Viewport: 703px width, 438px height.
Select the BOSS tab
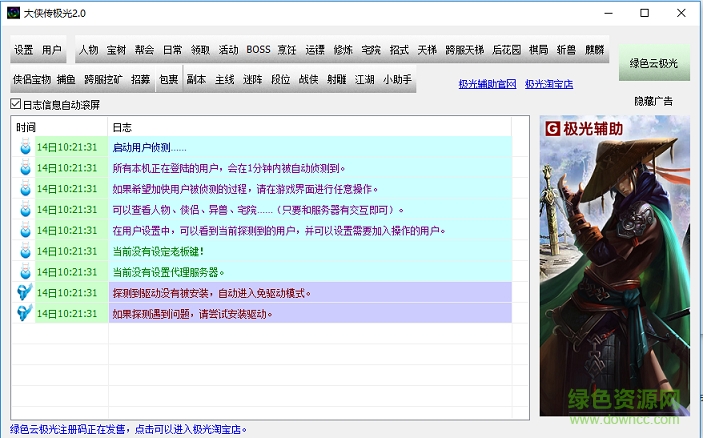tap(258, 50)
